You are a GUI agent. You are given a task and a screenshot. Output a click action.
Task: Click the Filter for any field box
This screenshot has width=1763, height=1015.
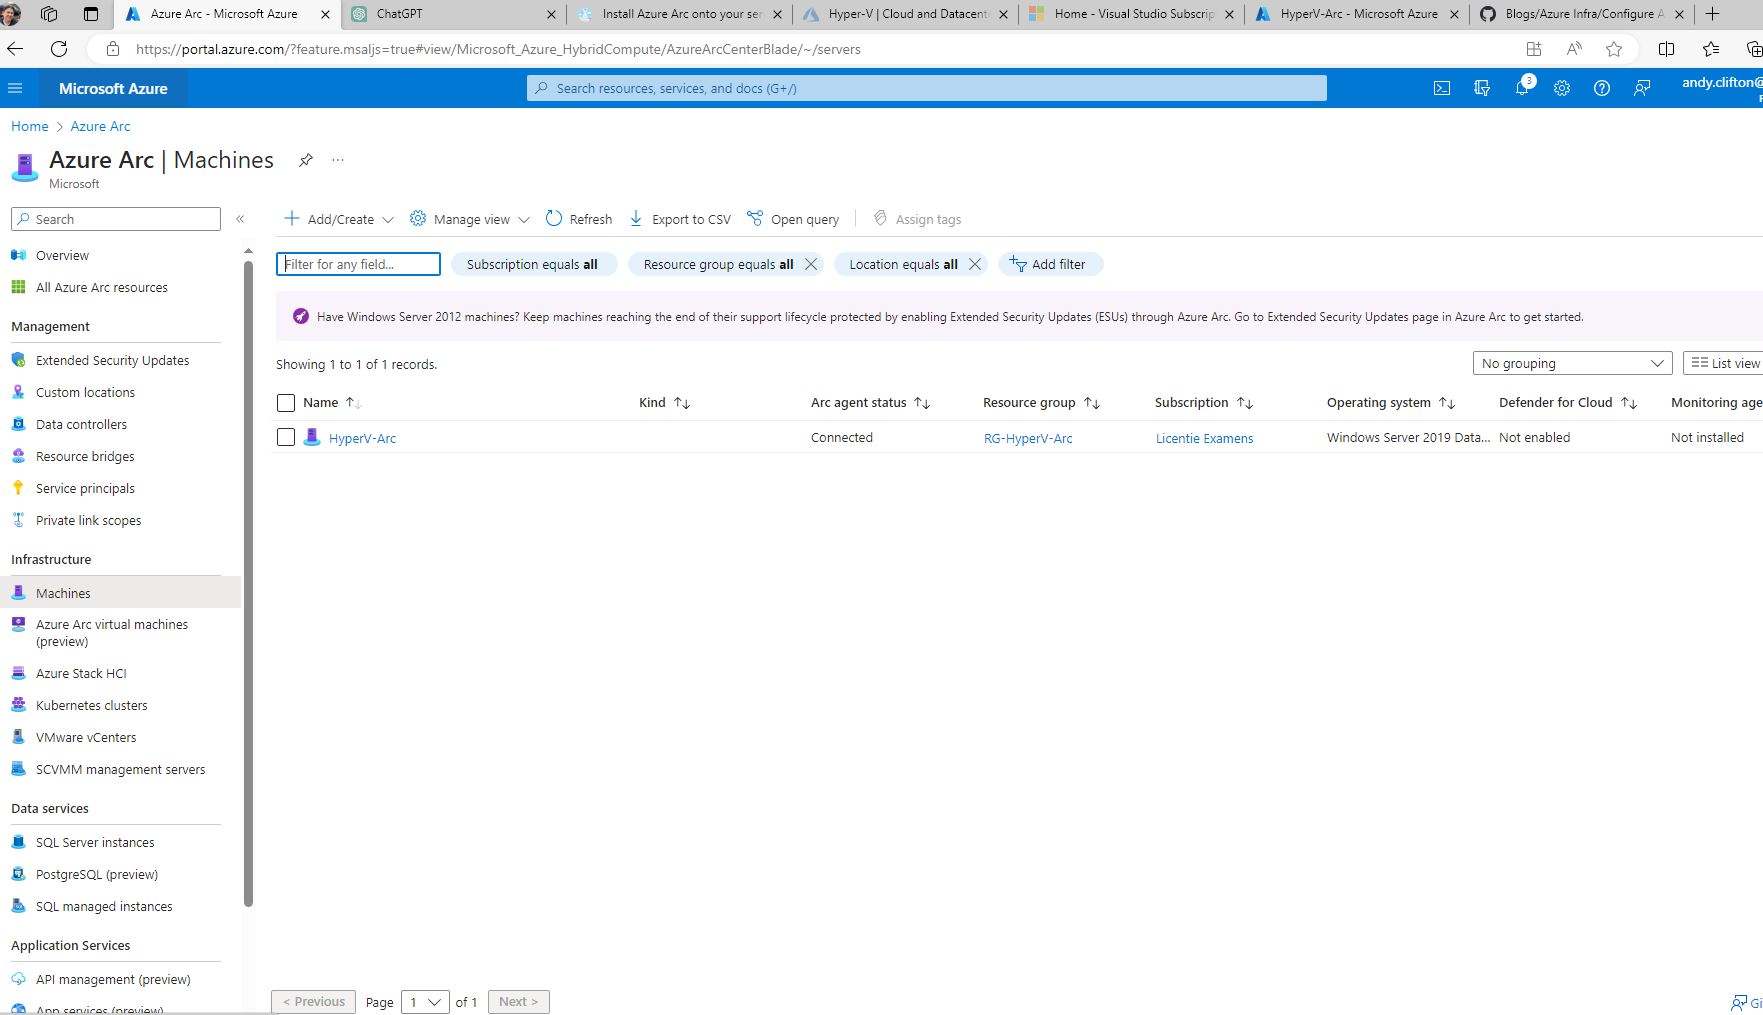[358, 264]
